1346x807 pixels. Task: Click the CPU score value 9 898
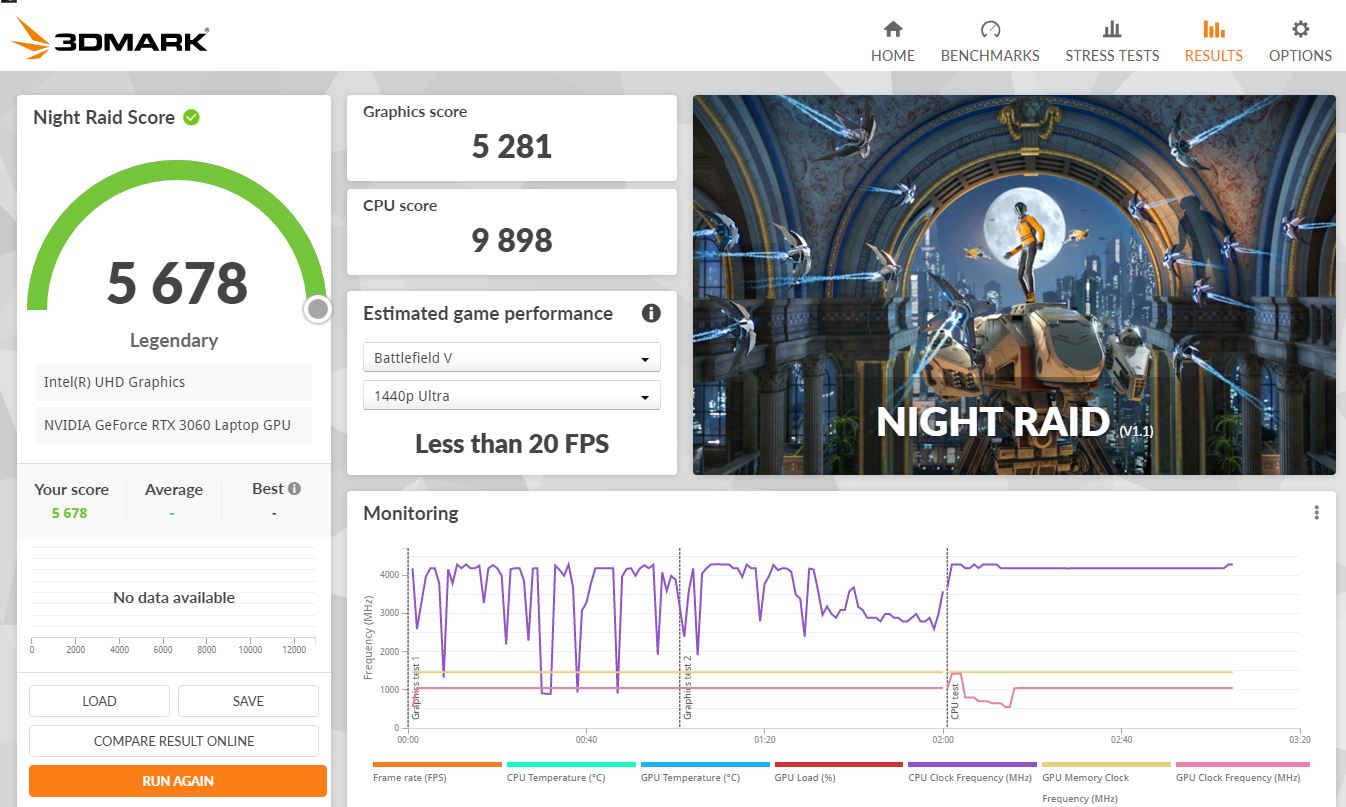point(512,241)
